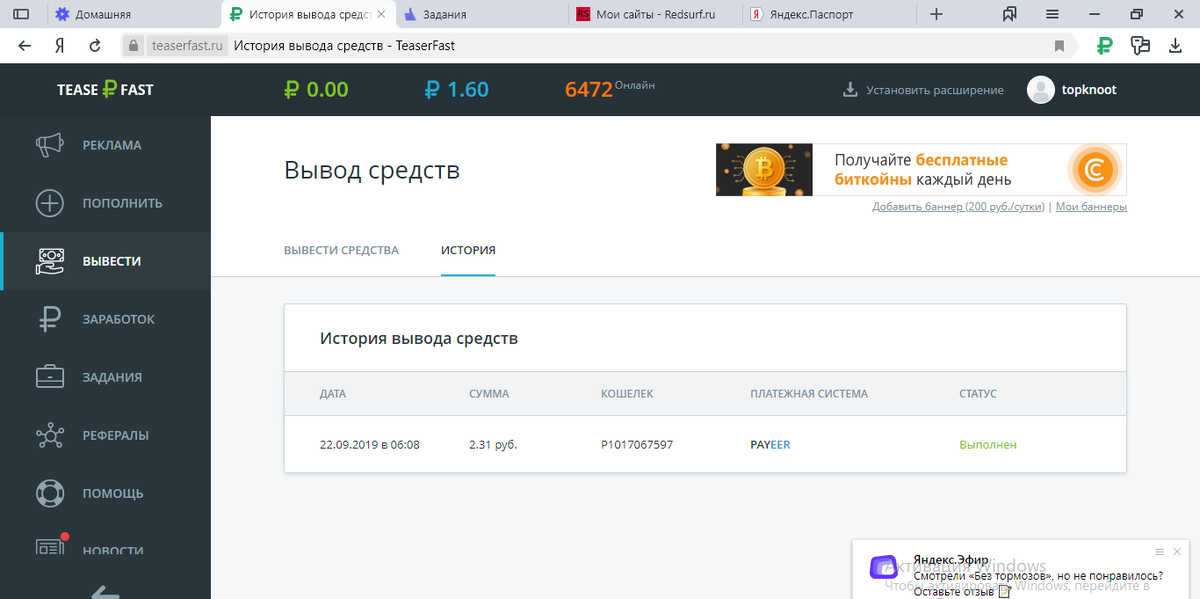Close the Яндекс.Эфир notification

click(1179, 551)
